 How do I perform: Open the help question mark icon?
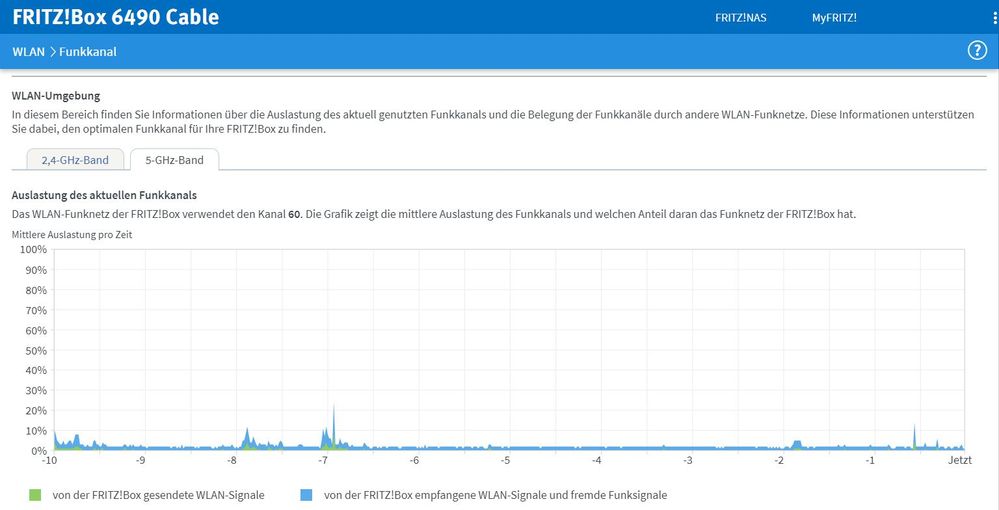(x=977, y=51)
